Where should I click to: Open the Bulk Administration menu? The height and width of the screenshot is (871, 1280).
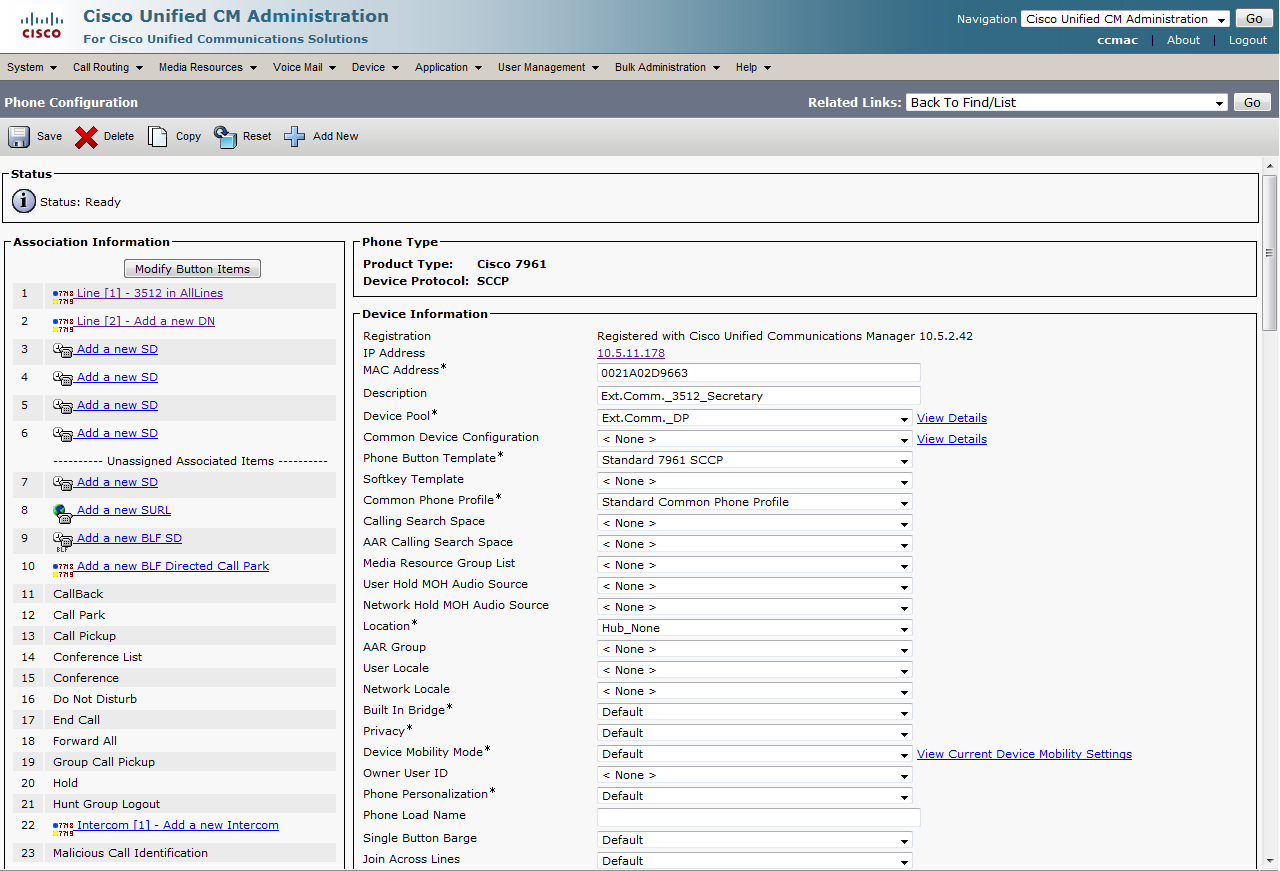[x=667, y=67]
